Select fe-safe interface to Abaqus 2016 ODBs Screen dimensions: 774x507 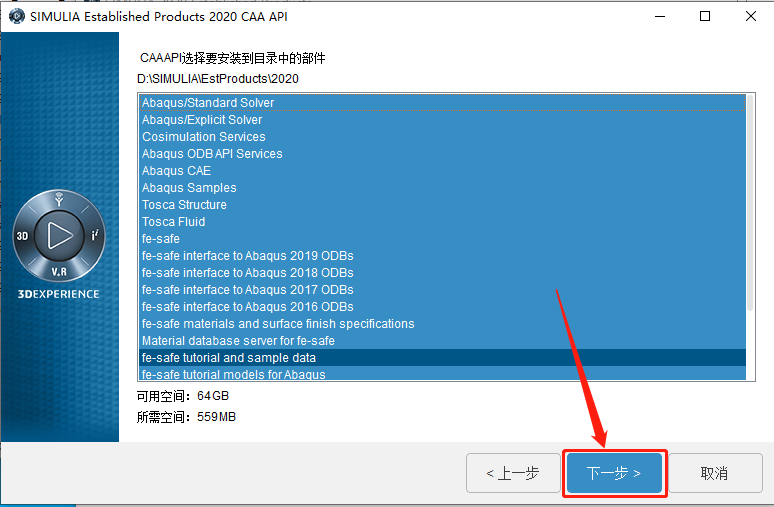pyautogui.click(x=442, y=307)
